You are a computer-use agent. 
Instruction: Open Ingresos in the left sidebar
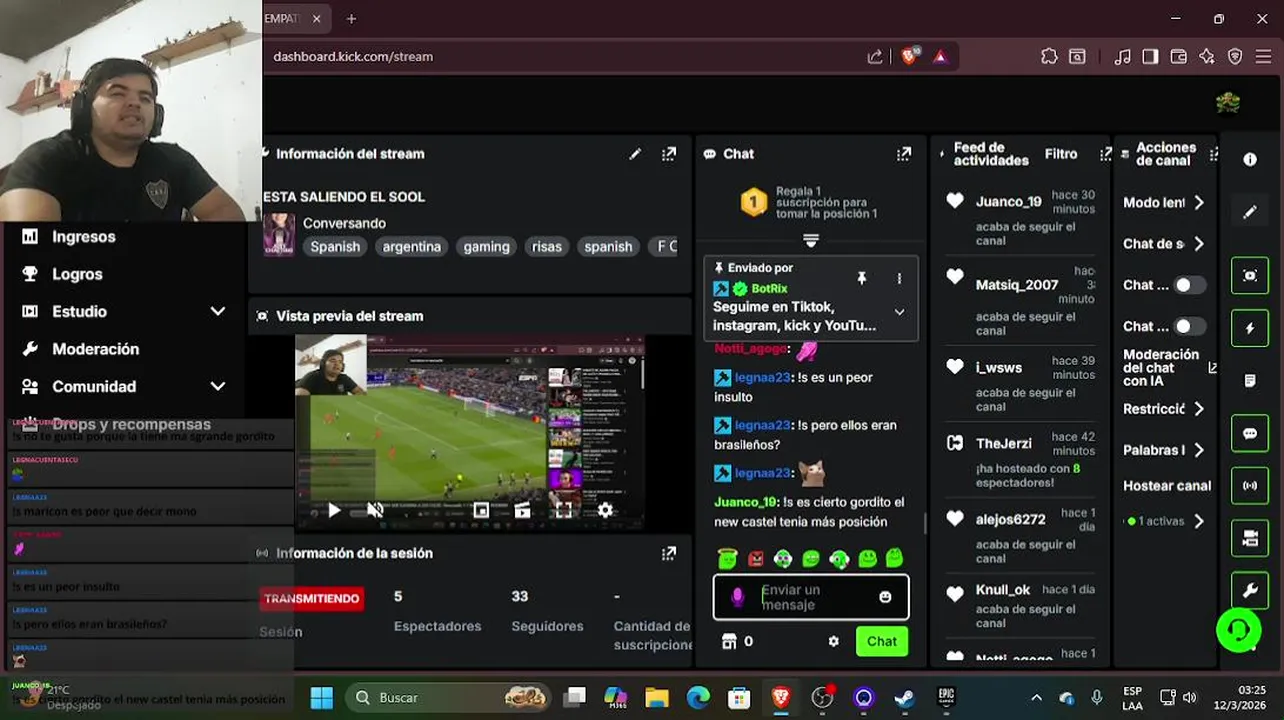(84, 237)
